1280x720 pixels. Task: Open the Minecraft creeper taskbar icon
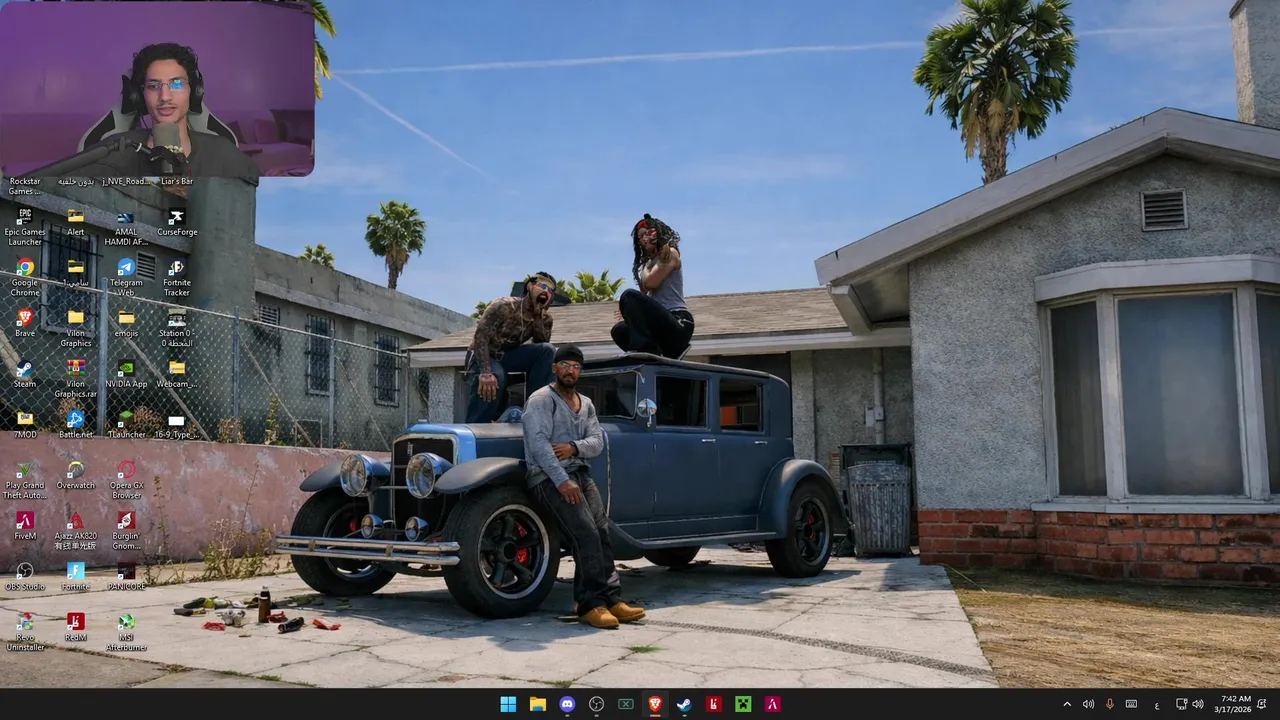[743, 704]
